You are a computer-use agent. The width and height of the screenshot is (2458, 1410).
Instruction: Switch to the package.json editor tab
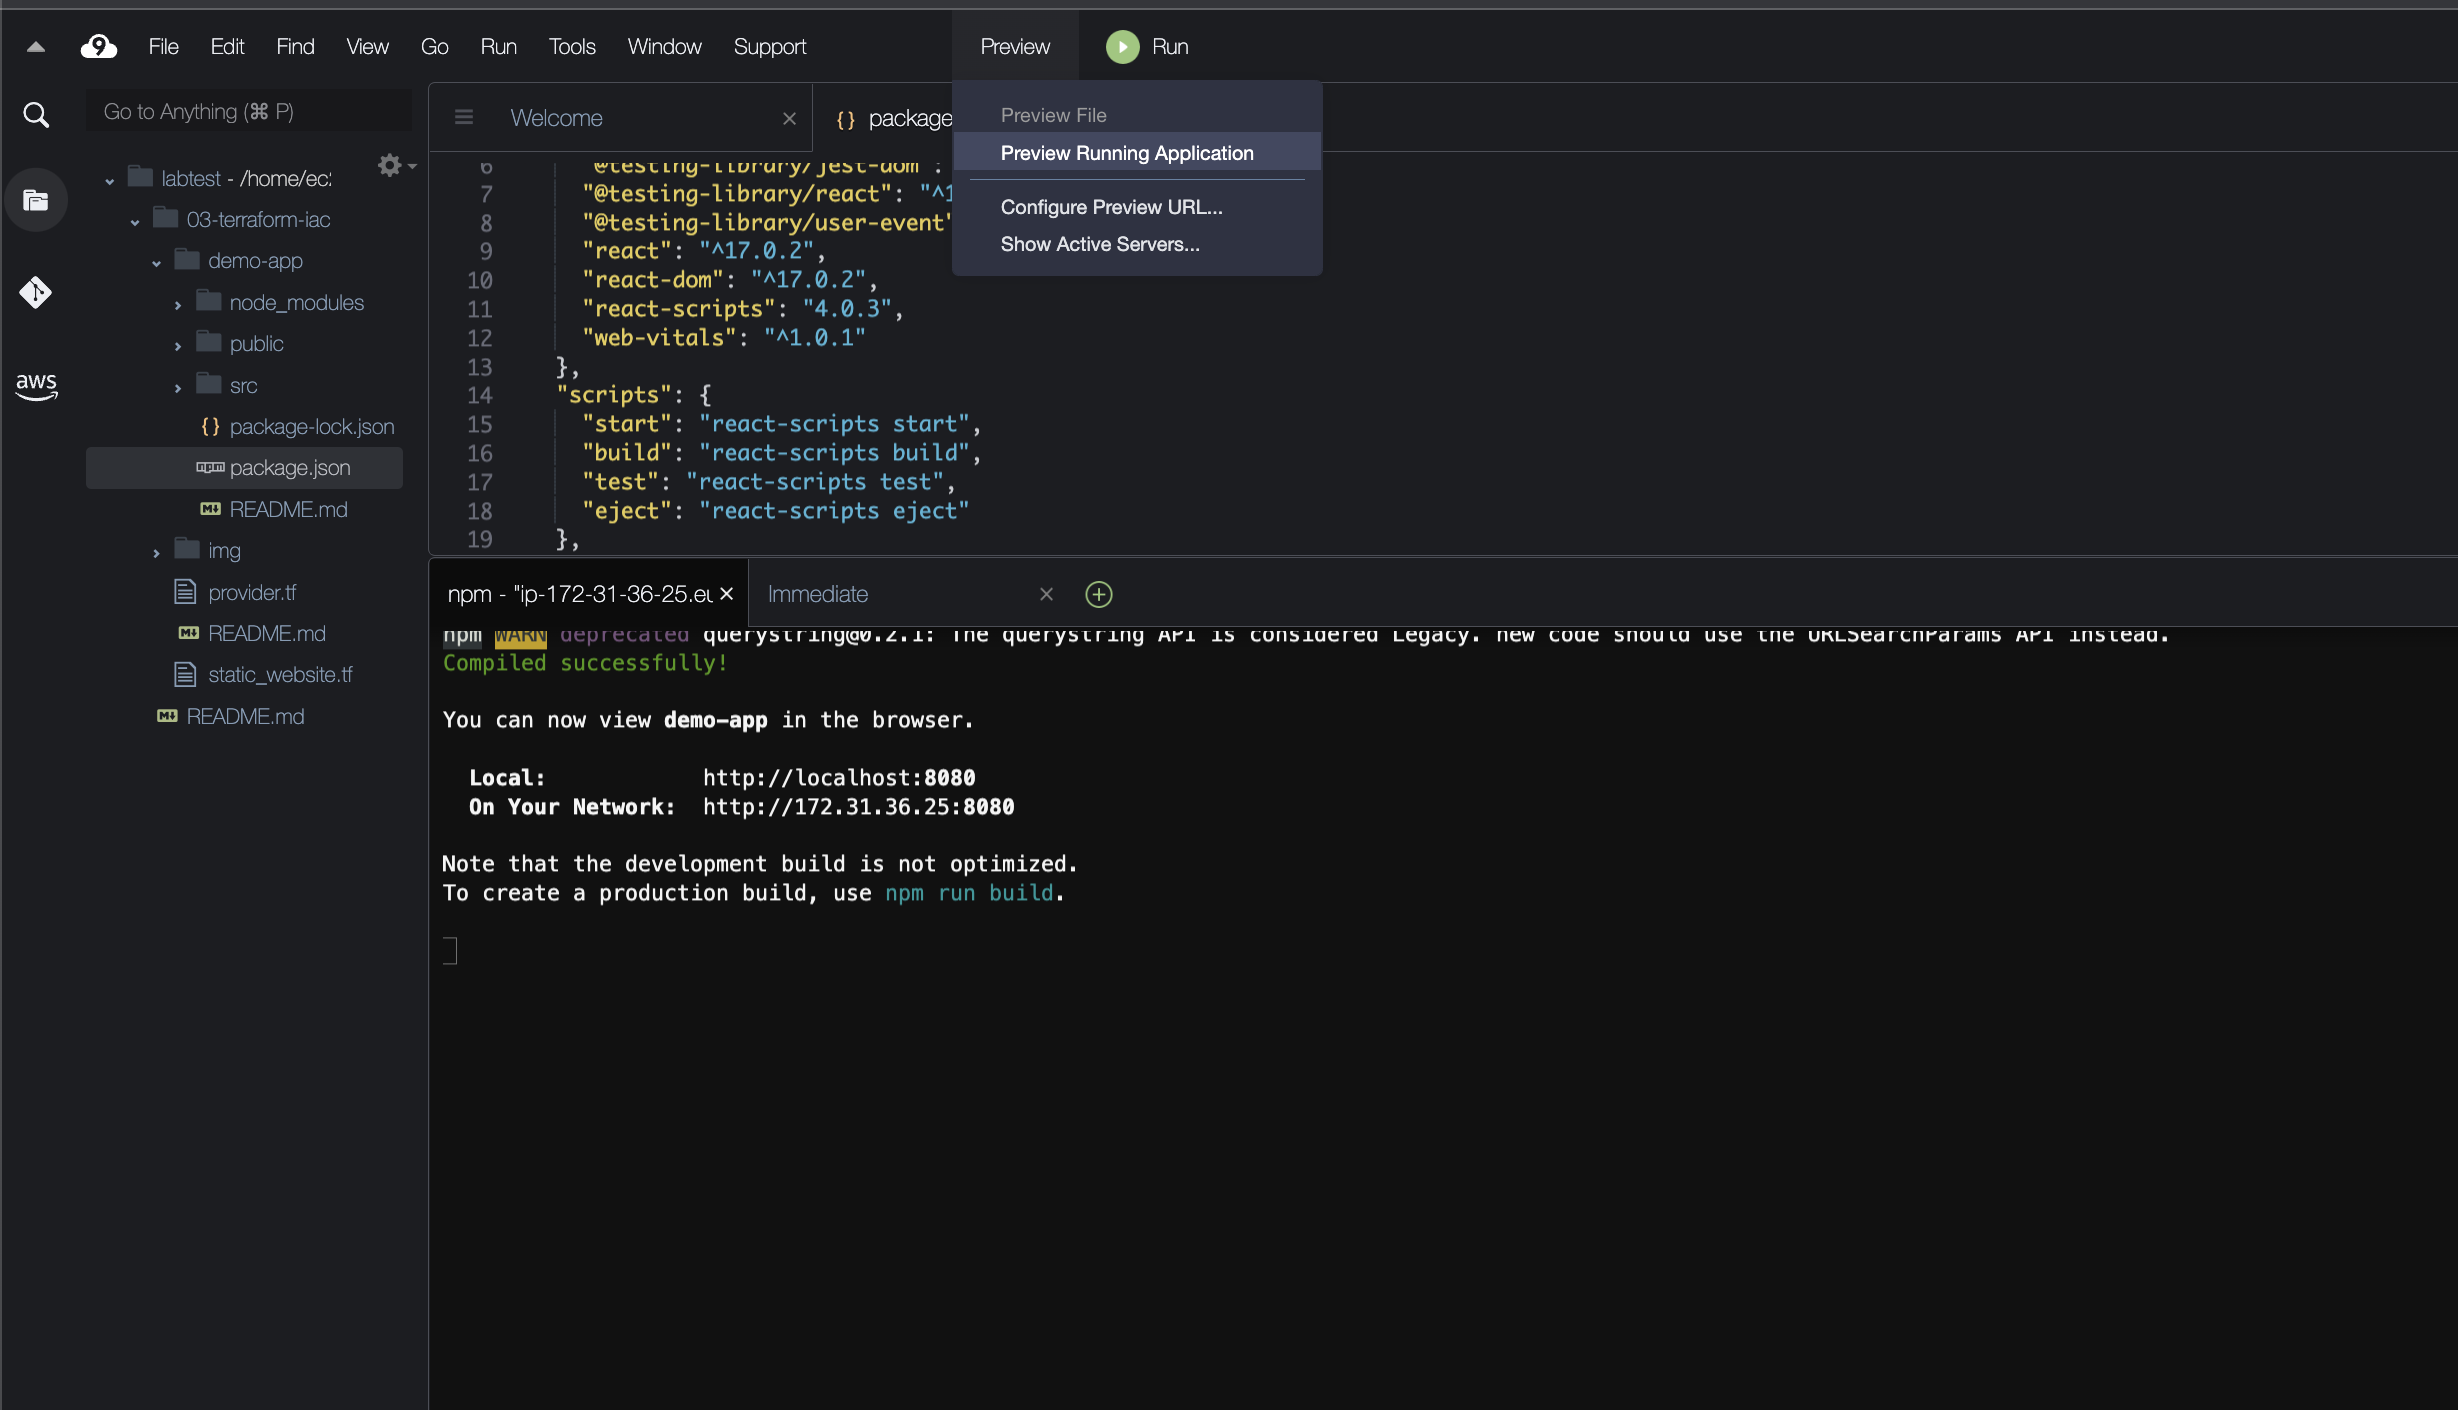point(884,118)
